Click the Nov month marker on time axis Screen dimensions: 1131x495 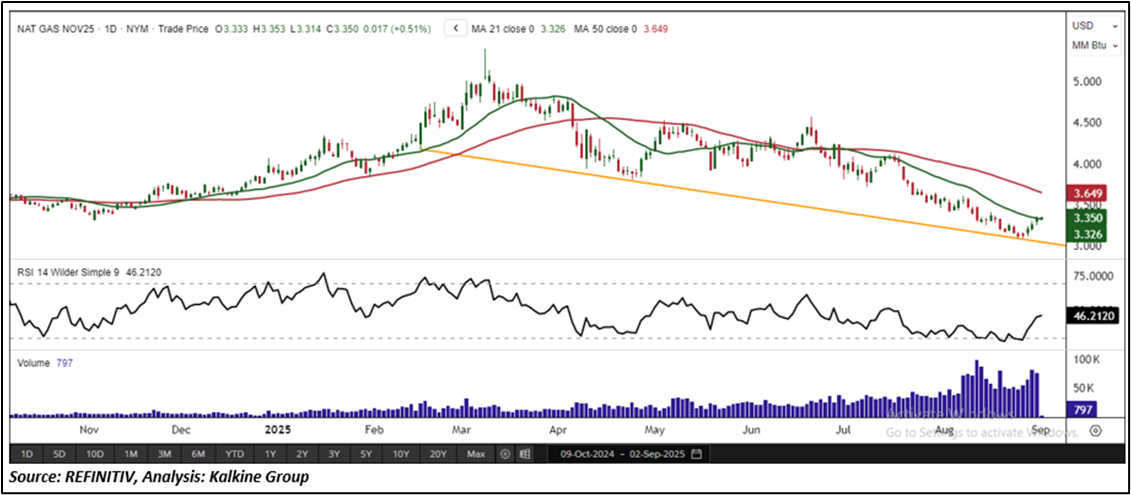[89, 431]
